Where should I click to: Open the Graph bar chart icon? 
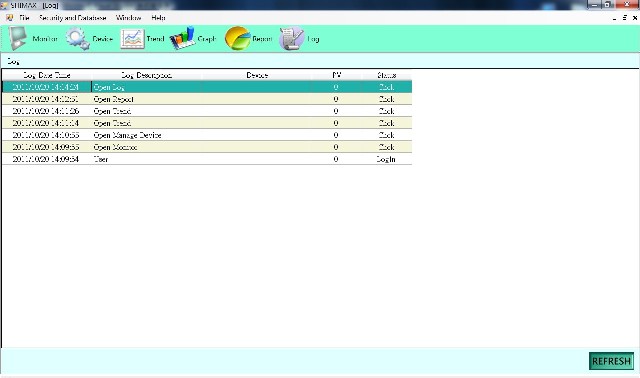(182, 38)
